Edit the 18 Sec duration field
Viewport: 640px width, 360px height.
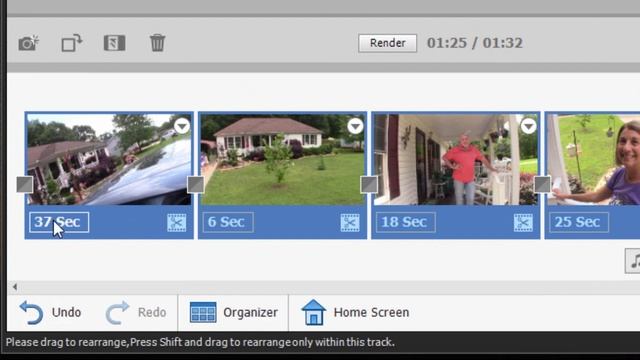(x=406, y=222)
